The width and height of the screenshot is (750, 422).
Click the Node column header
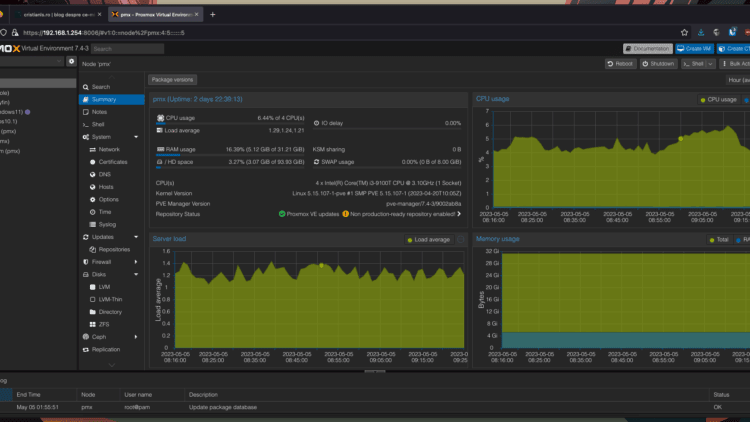point(98,395)
